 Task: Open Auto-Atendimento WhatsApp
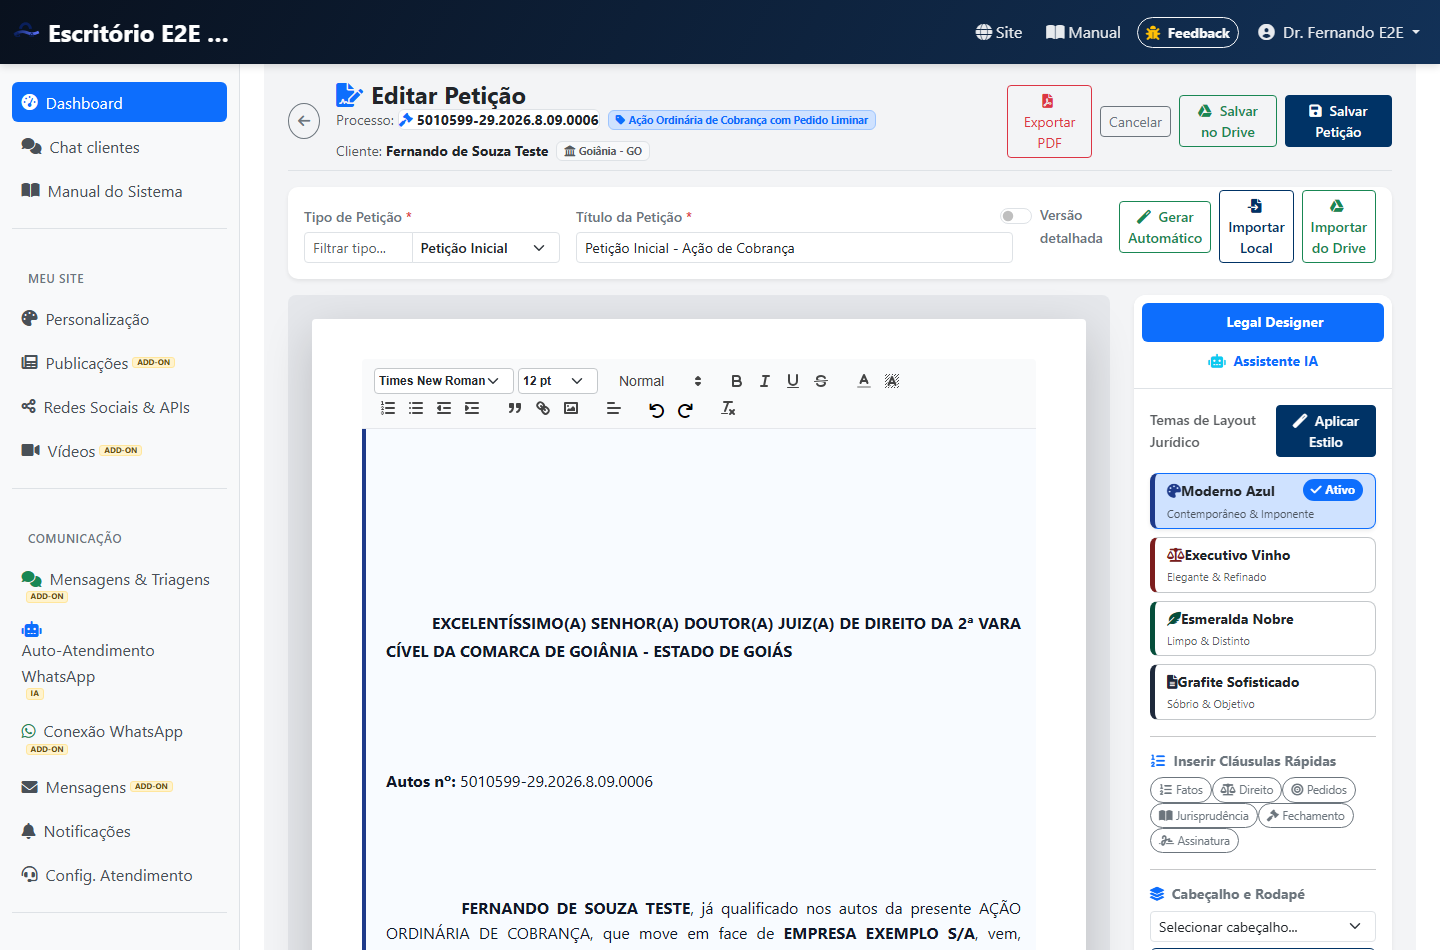pos(119,660)
